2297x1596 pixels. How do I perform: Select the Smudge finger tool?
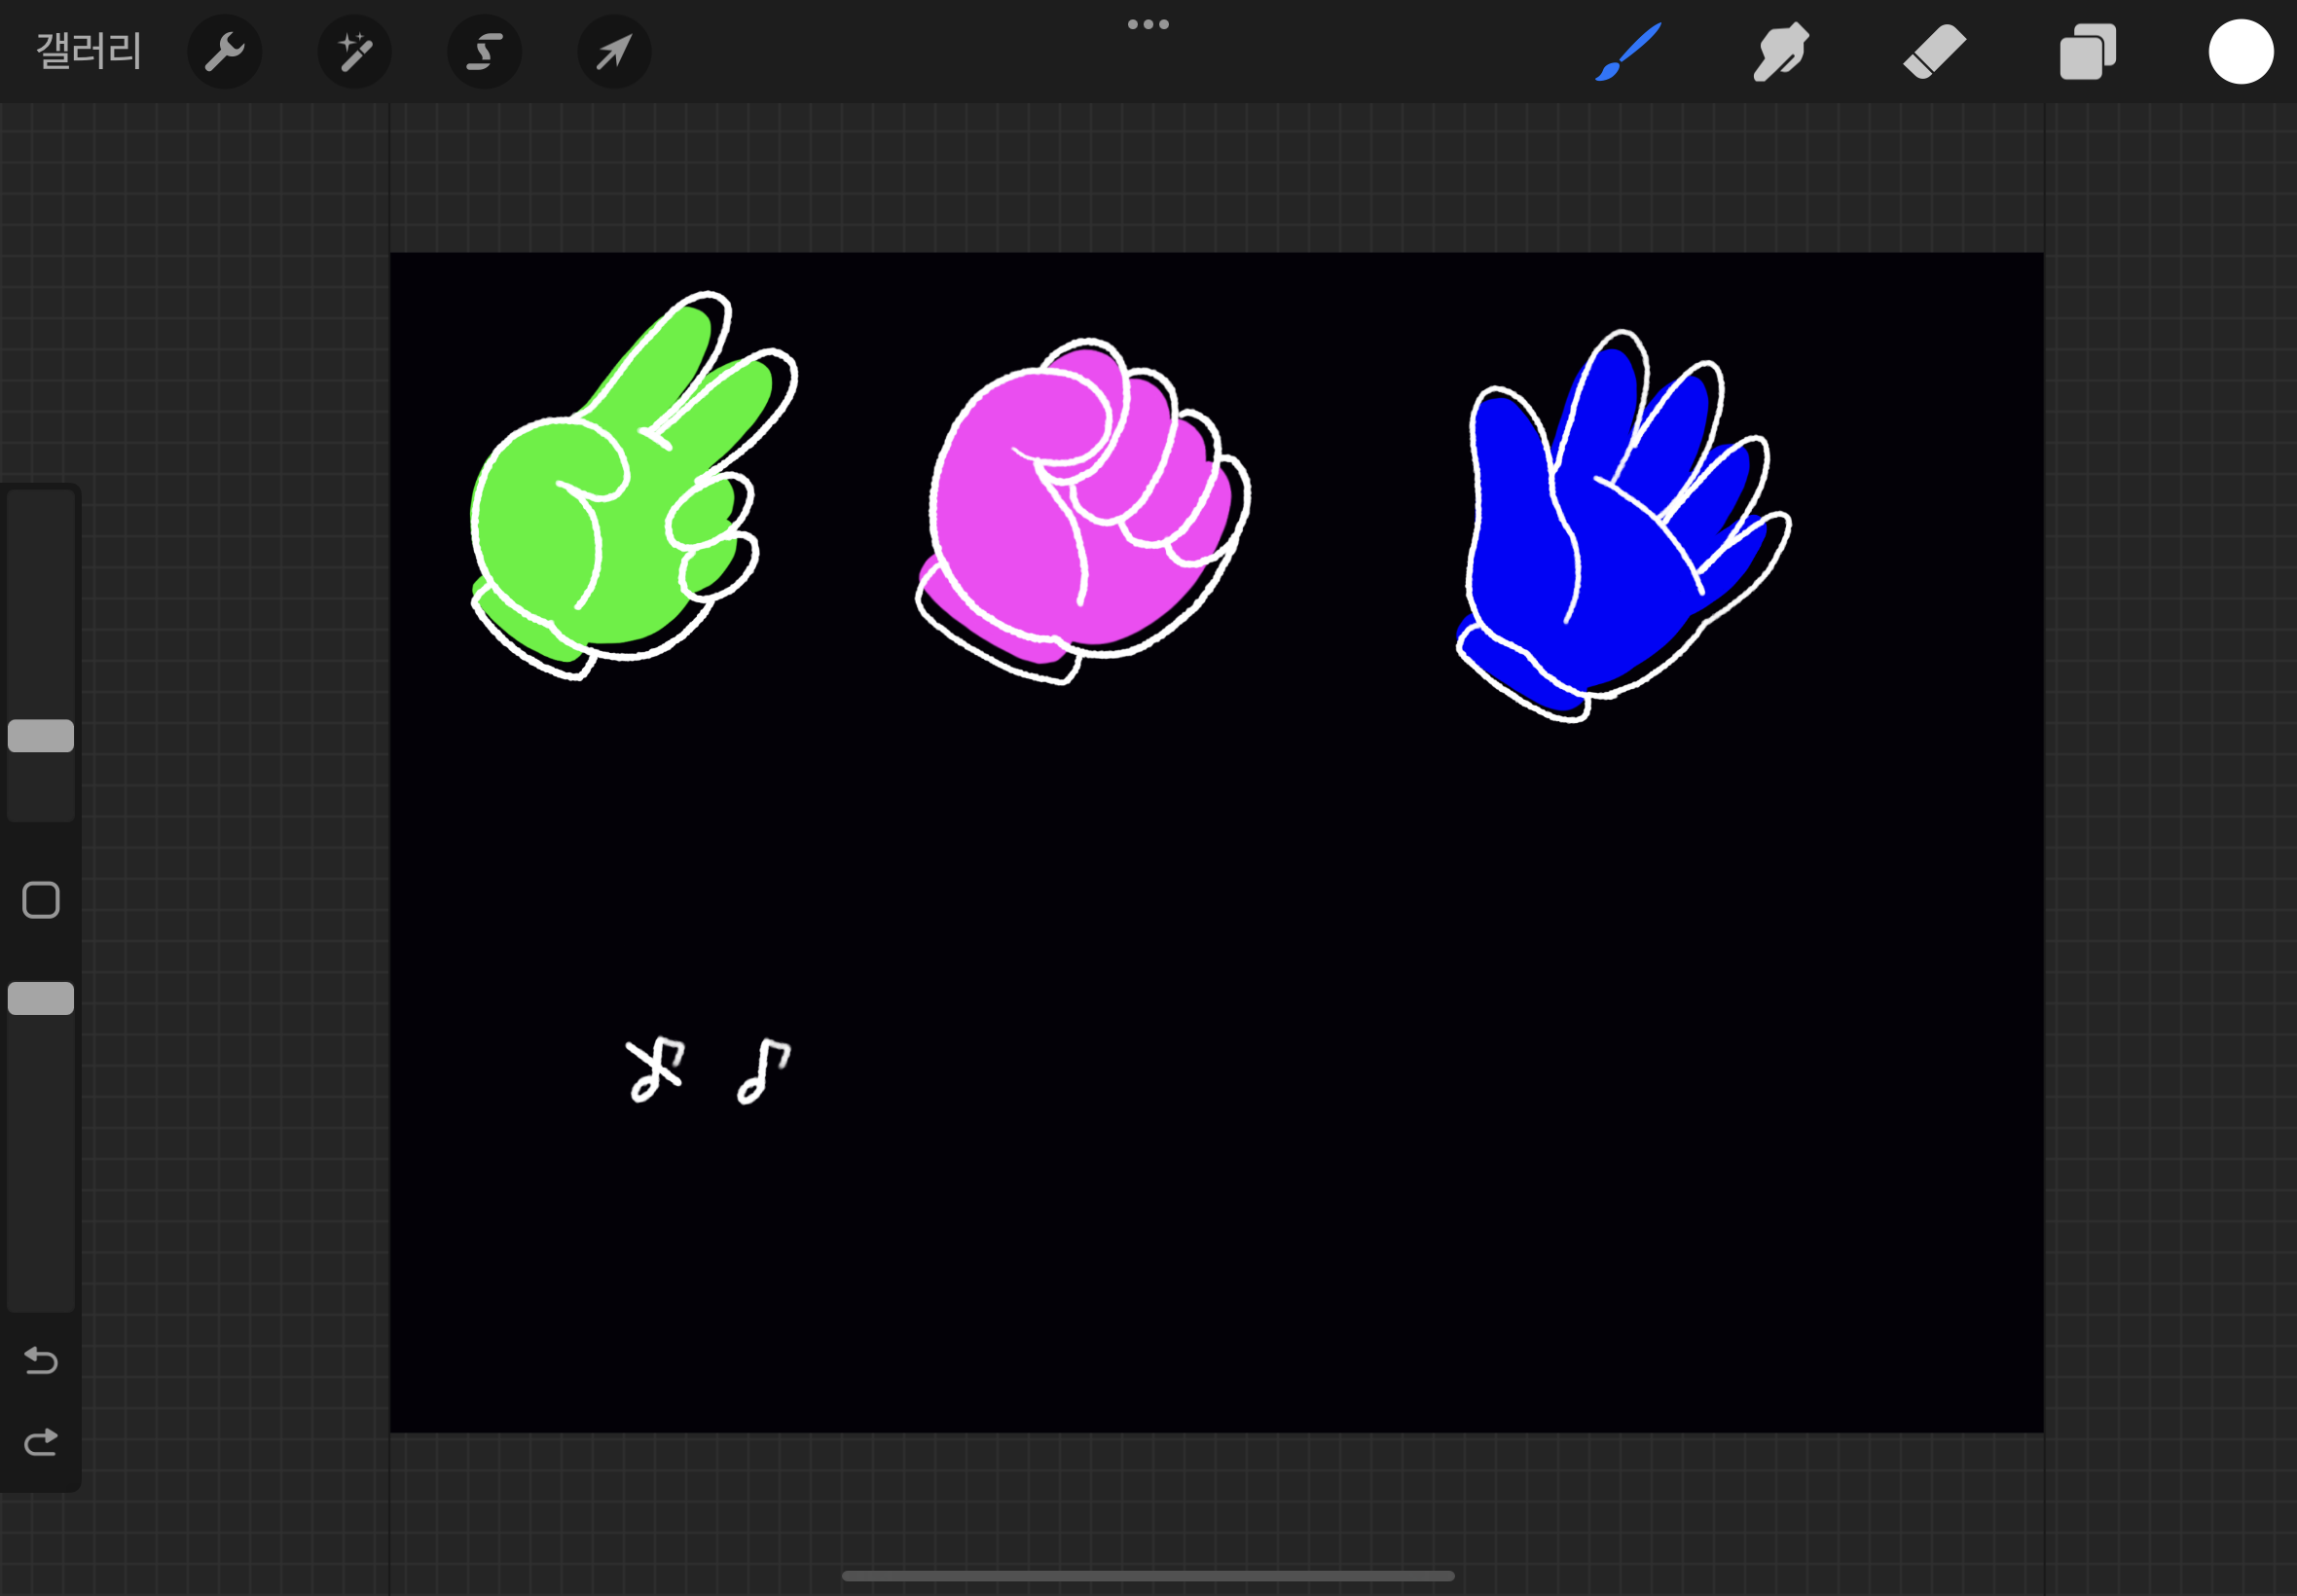tap(1781, 52)
